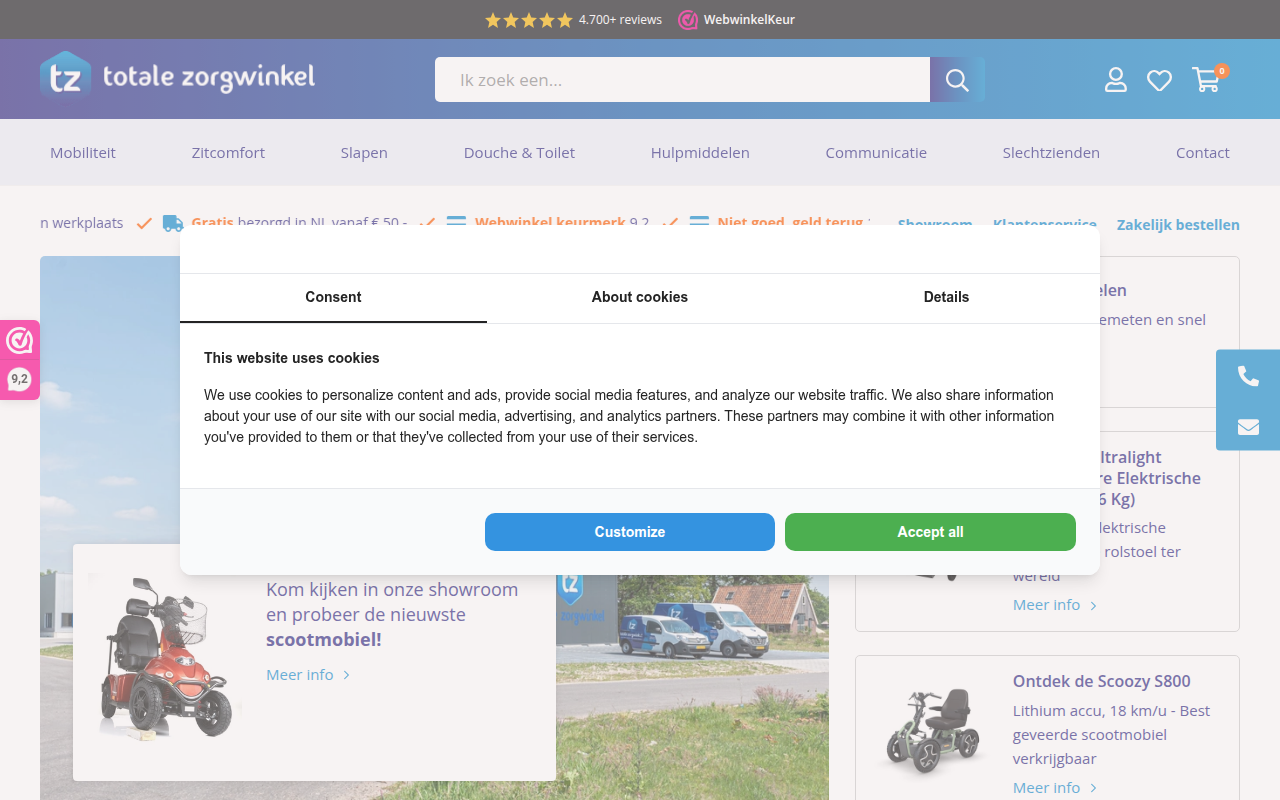Click the 4.700+ reviews text
This screenshot has height=800, width=1280.
click(620, 19)
